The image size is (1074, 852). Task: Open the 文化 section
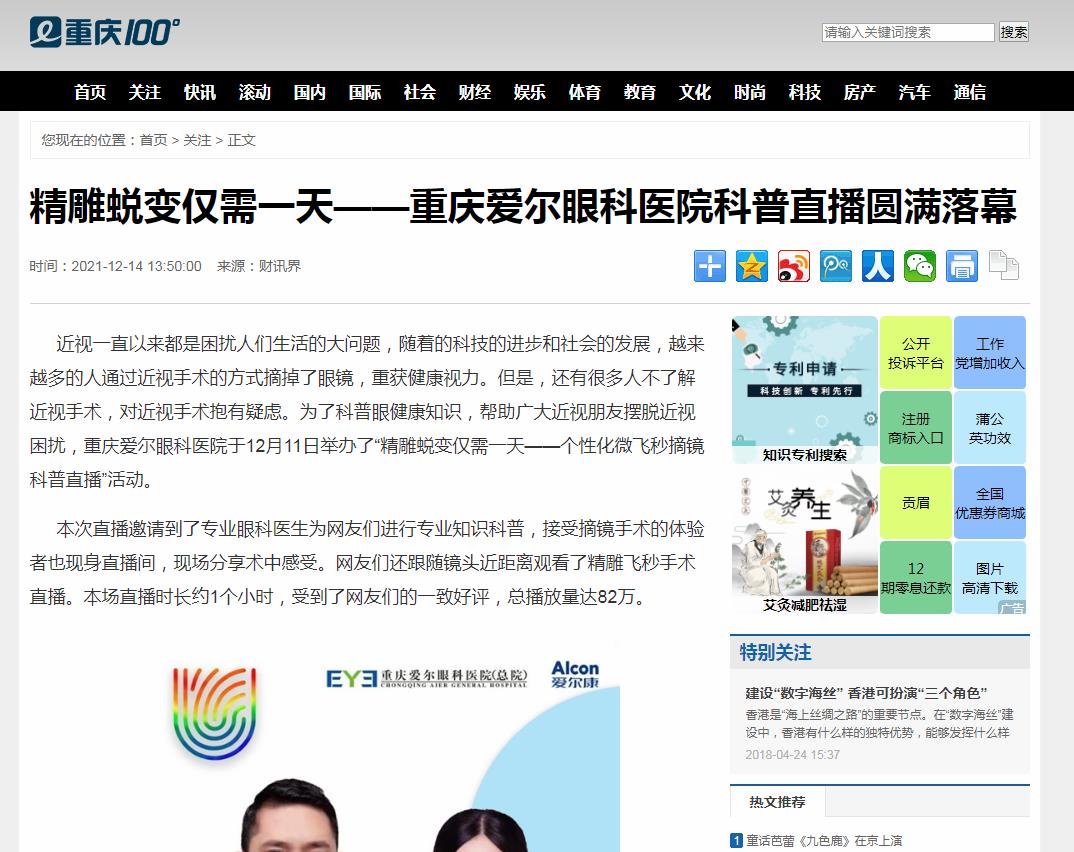695,92
